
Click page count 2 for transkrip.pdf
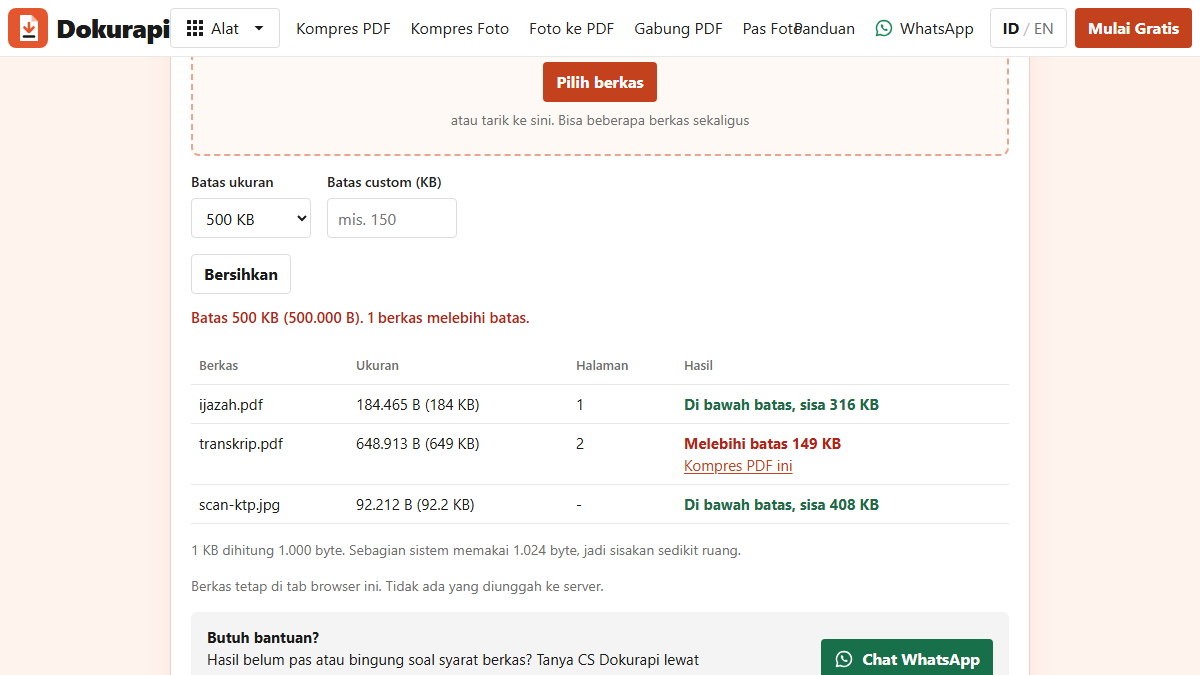click(x=580, y=443)
